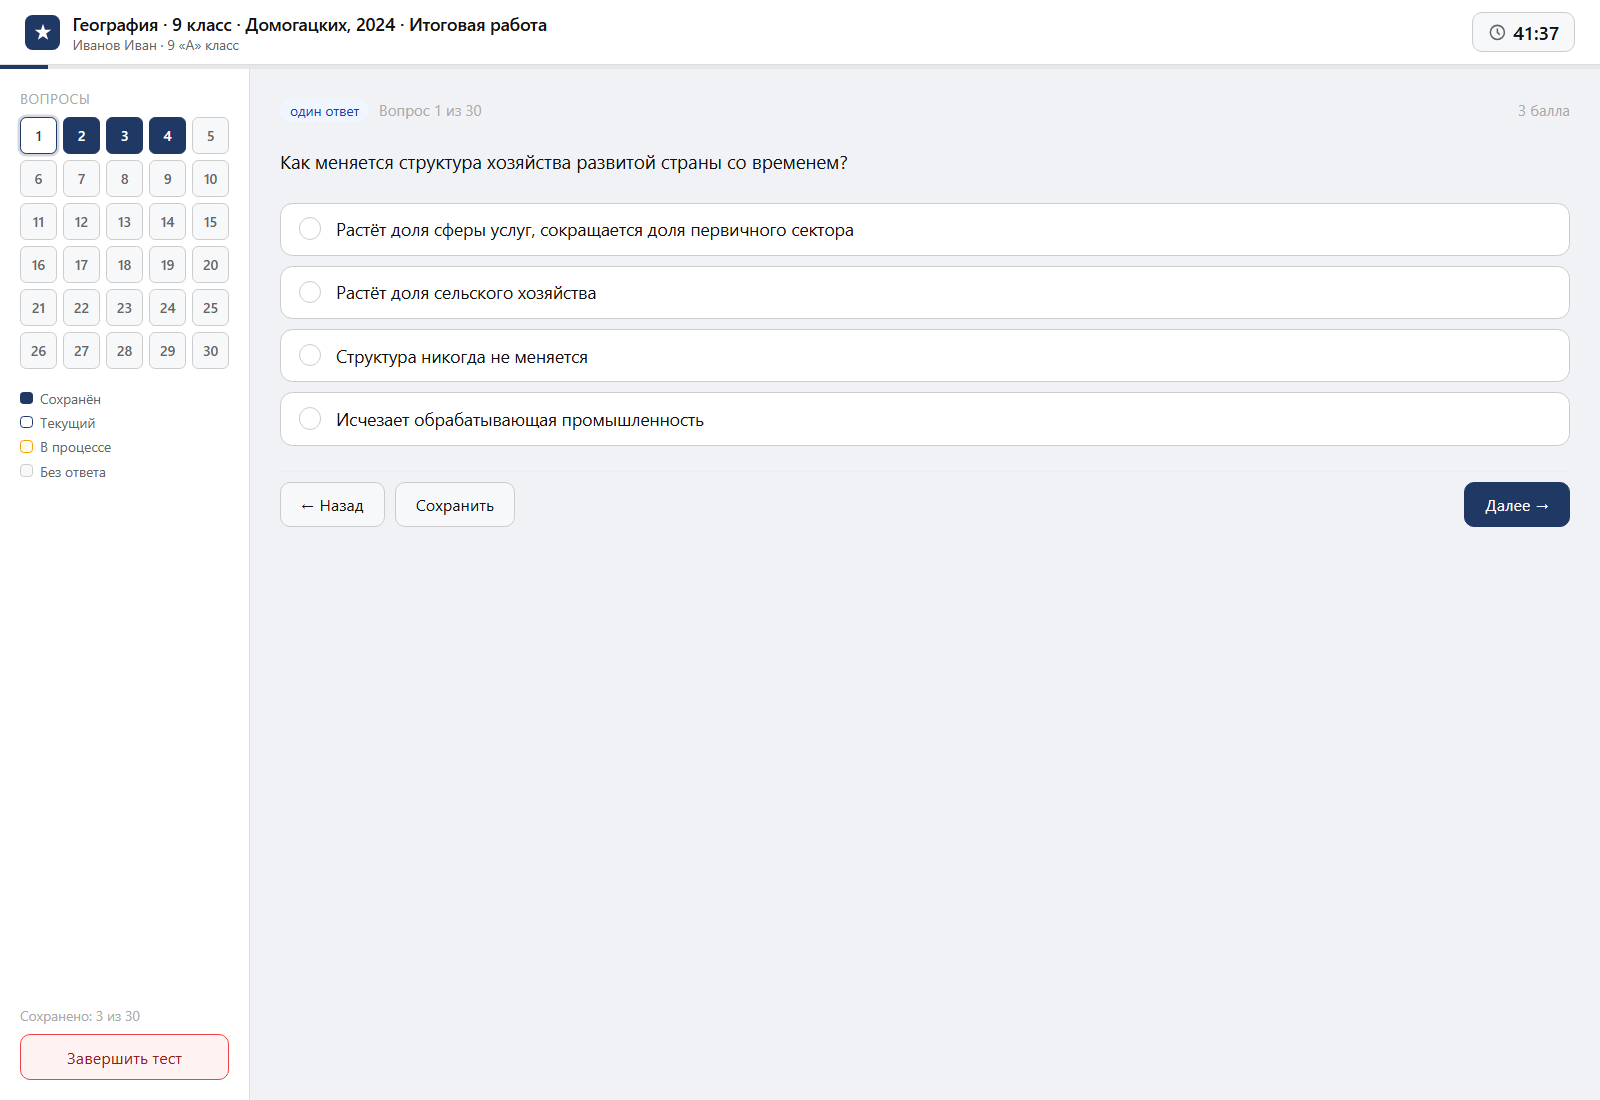
Task: Proceed with the Далее button
Action: click(x=1516, y=505)
